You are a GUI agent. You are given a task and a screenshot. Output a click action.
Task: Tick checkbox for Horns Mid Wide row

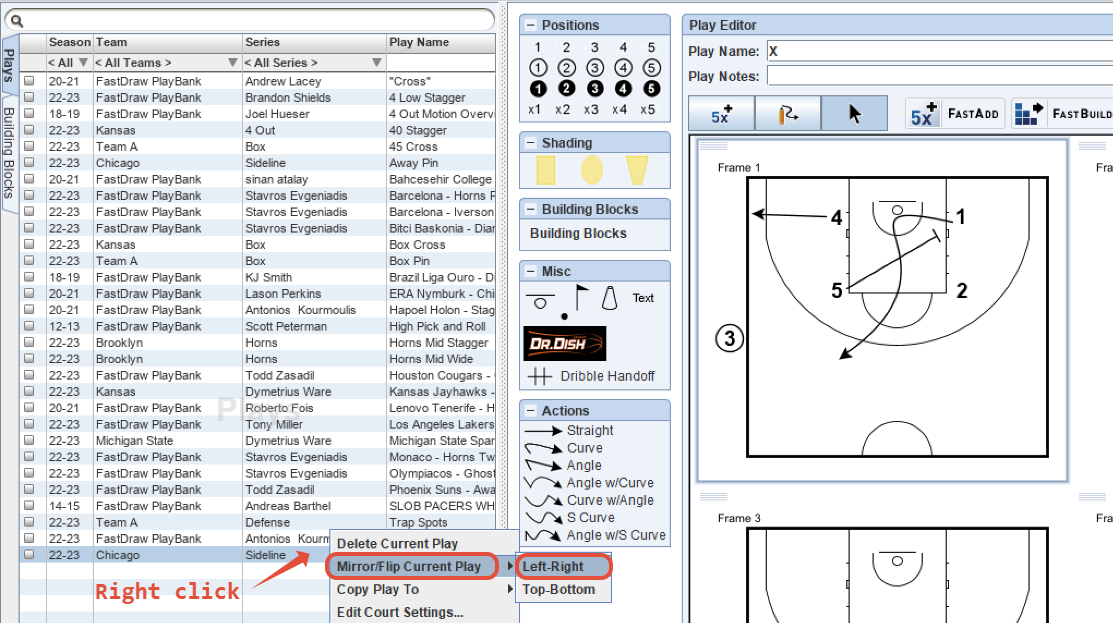[x=29, y=358]
